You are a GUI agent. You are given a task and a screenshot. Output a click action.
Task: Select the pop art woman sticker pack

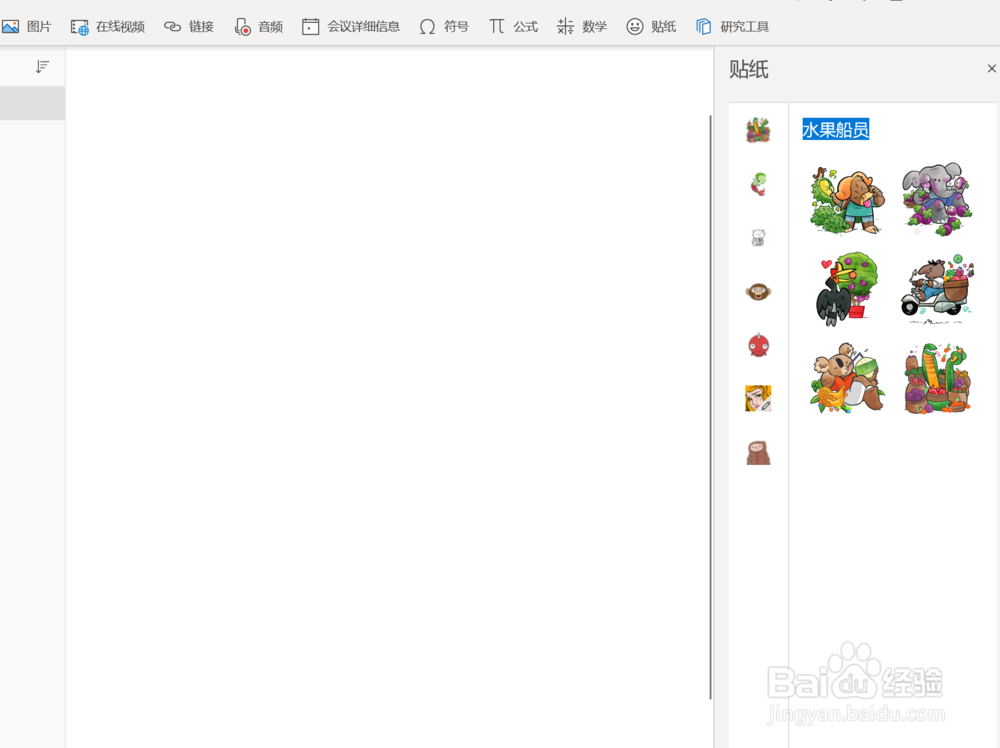[x=758, y=399]
